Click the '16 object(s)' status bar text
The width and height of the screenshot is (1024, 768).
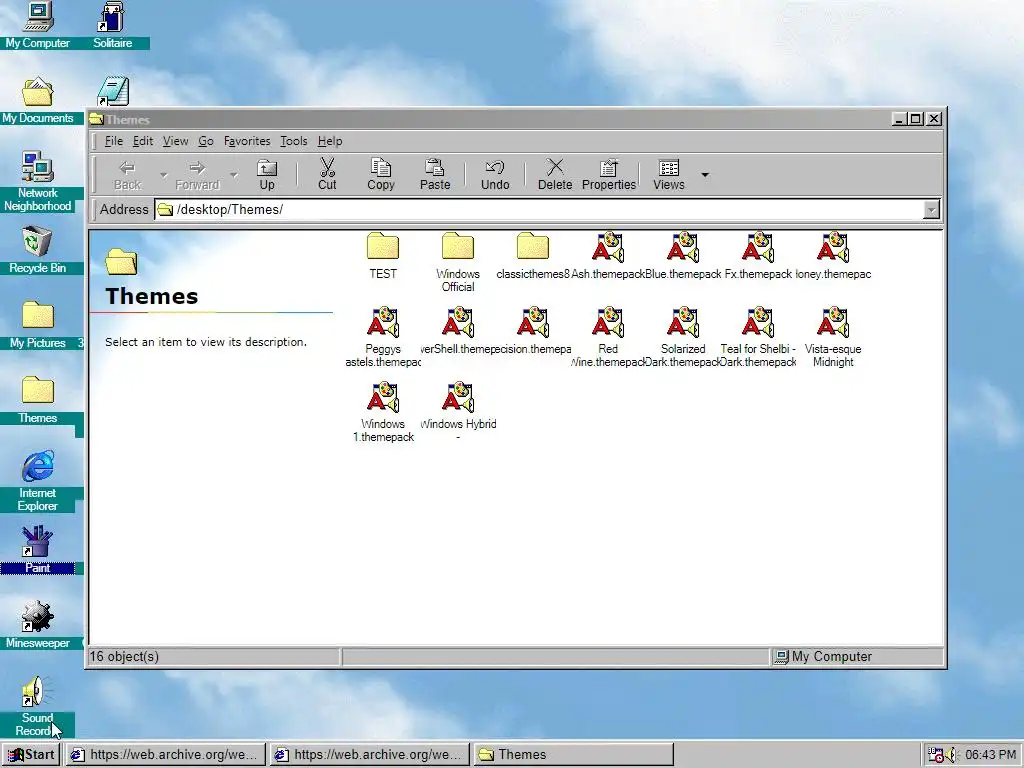[x=124, y=656]
